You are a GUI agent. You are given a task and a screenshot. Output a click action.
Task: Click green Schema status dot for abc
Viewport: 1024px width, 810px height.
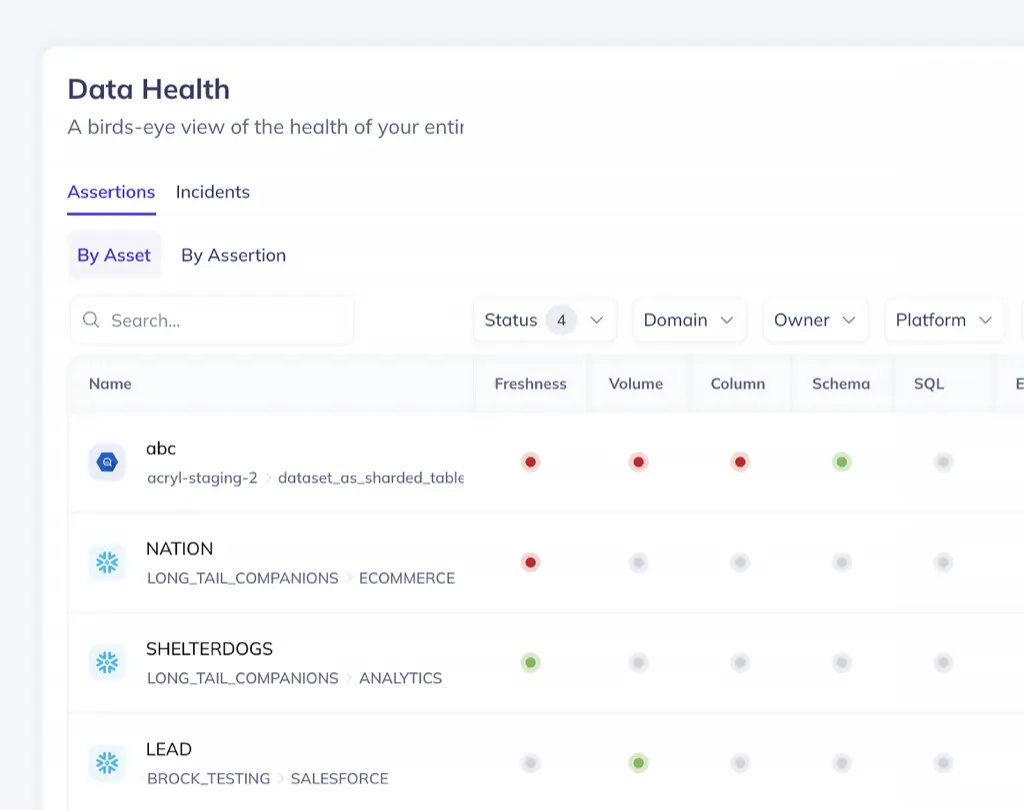842,462
